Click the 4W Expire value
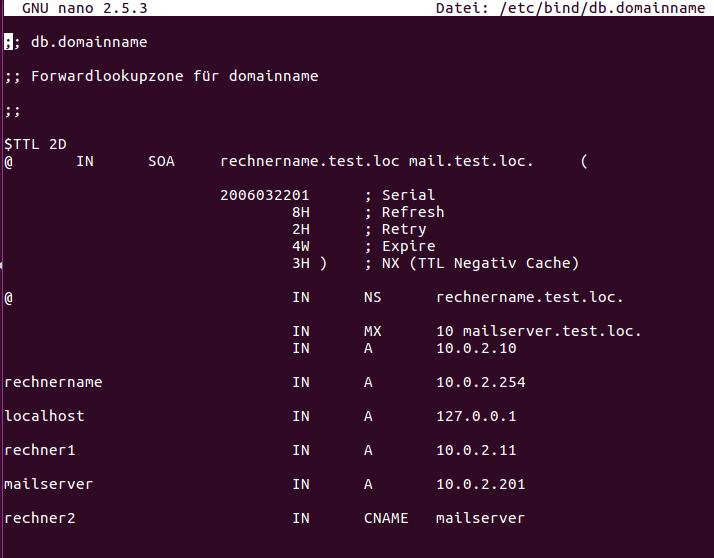The width and height of the screenshot is (714, 558). point(301,246)
